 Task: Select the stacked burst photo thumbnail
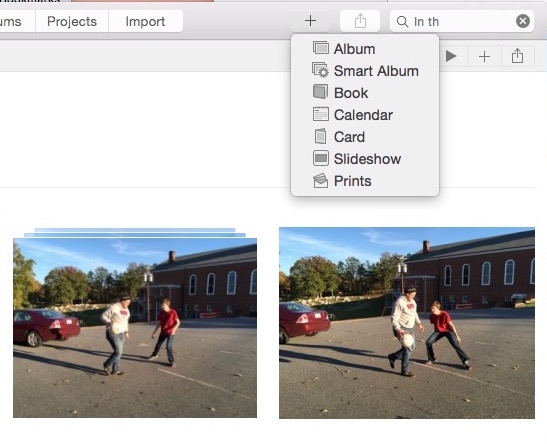point(135,323)
